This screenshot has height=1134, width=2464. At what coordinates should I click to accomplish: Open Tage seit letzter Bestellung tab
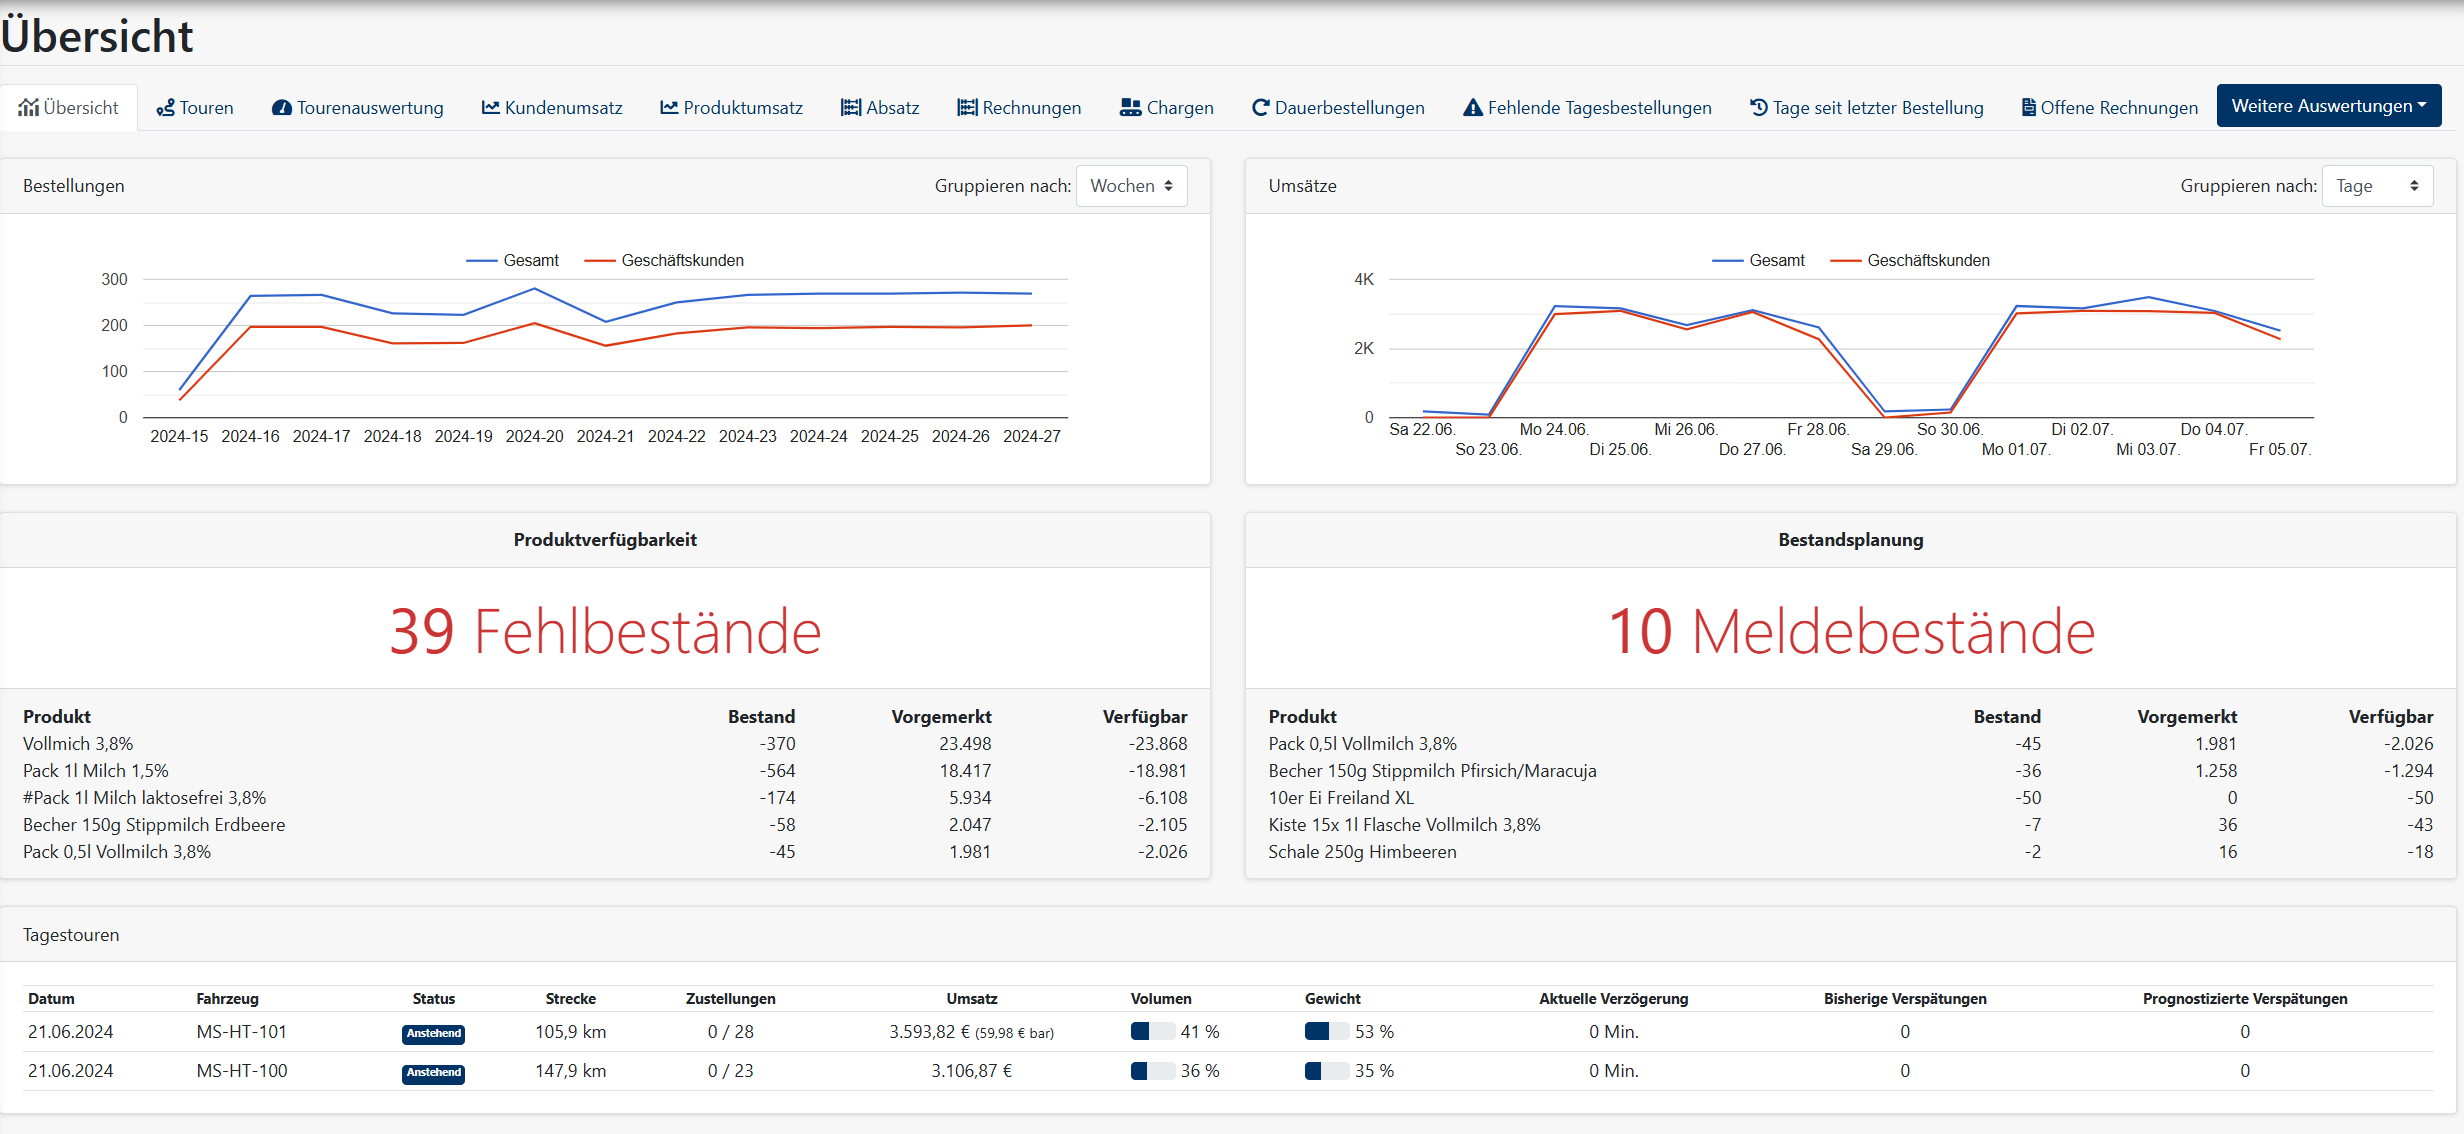tap(1867, 108)
